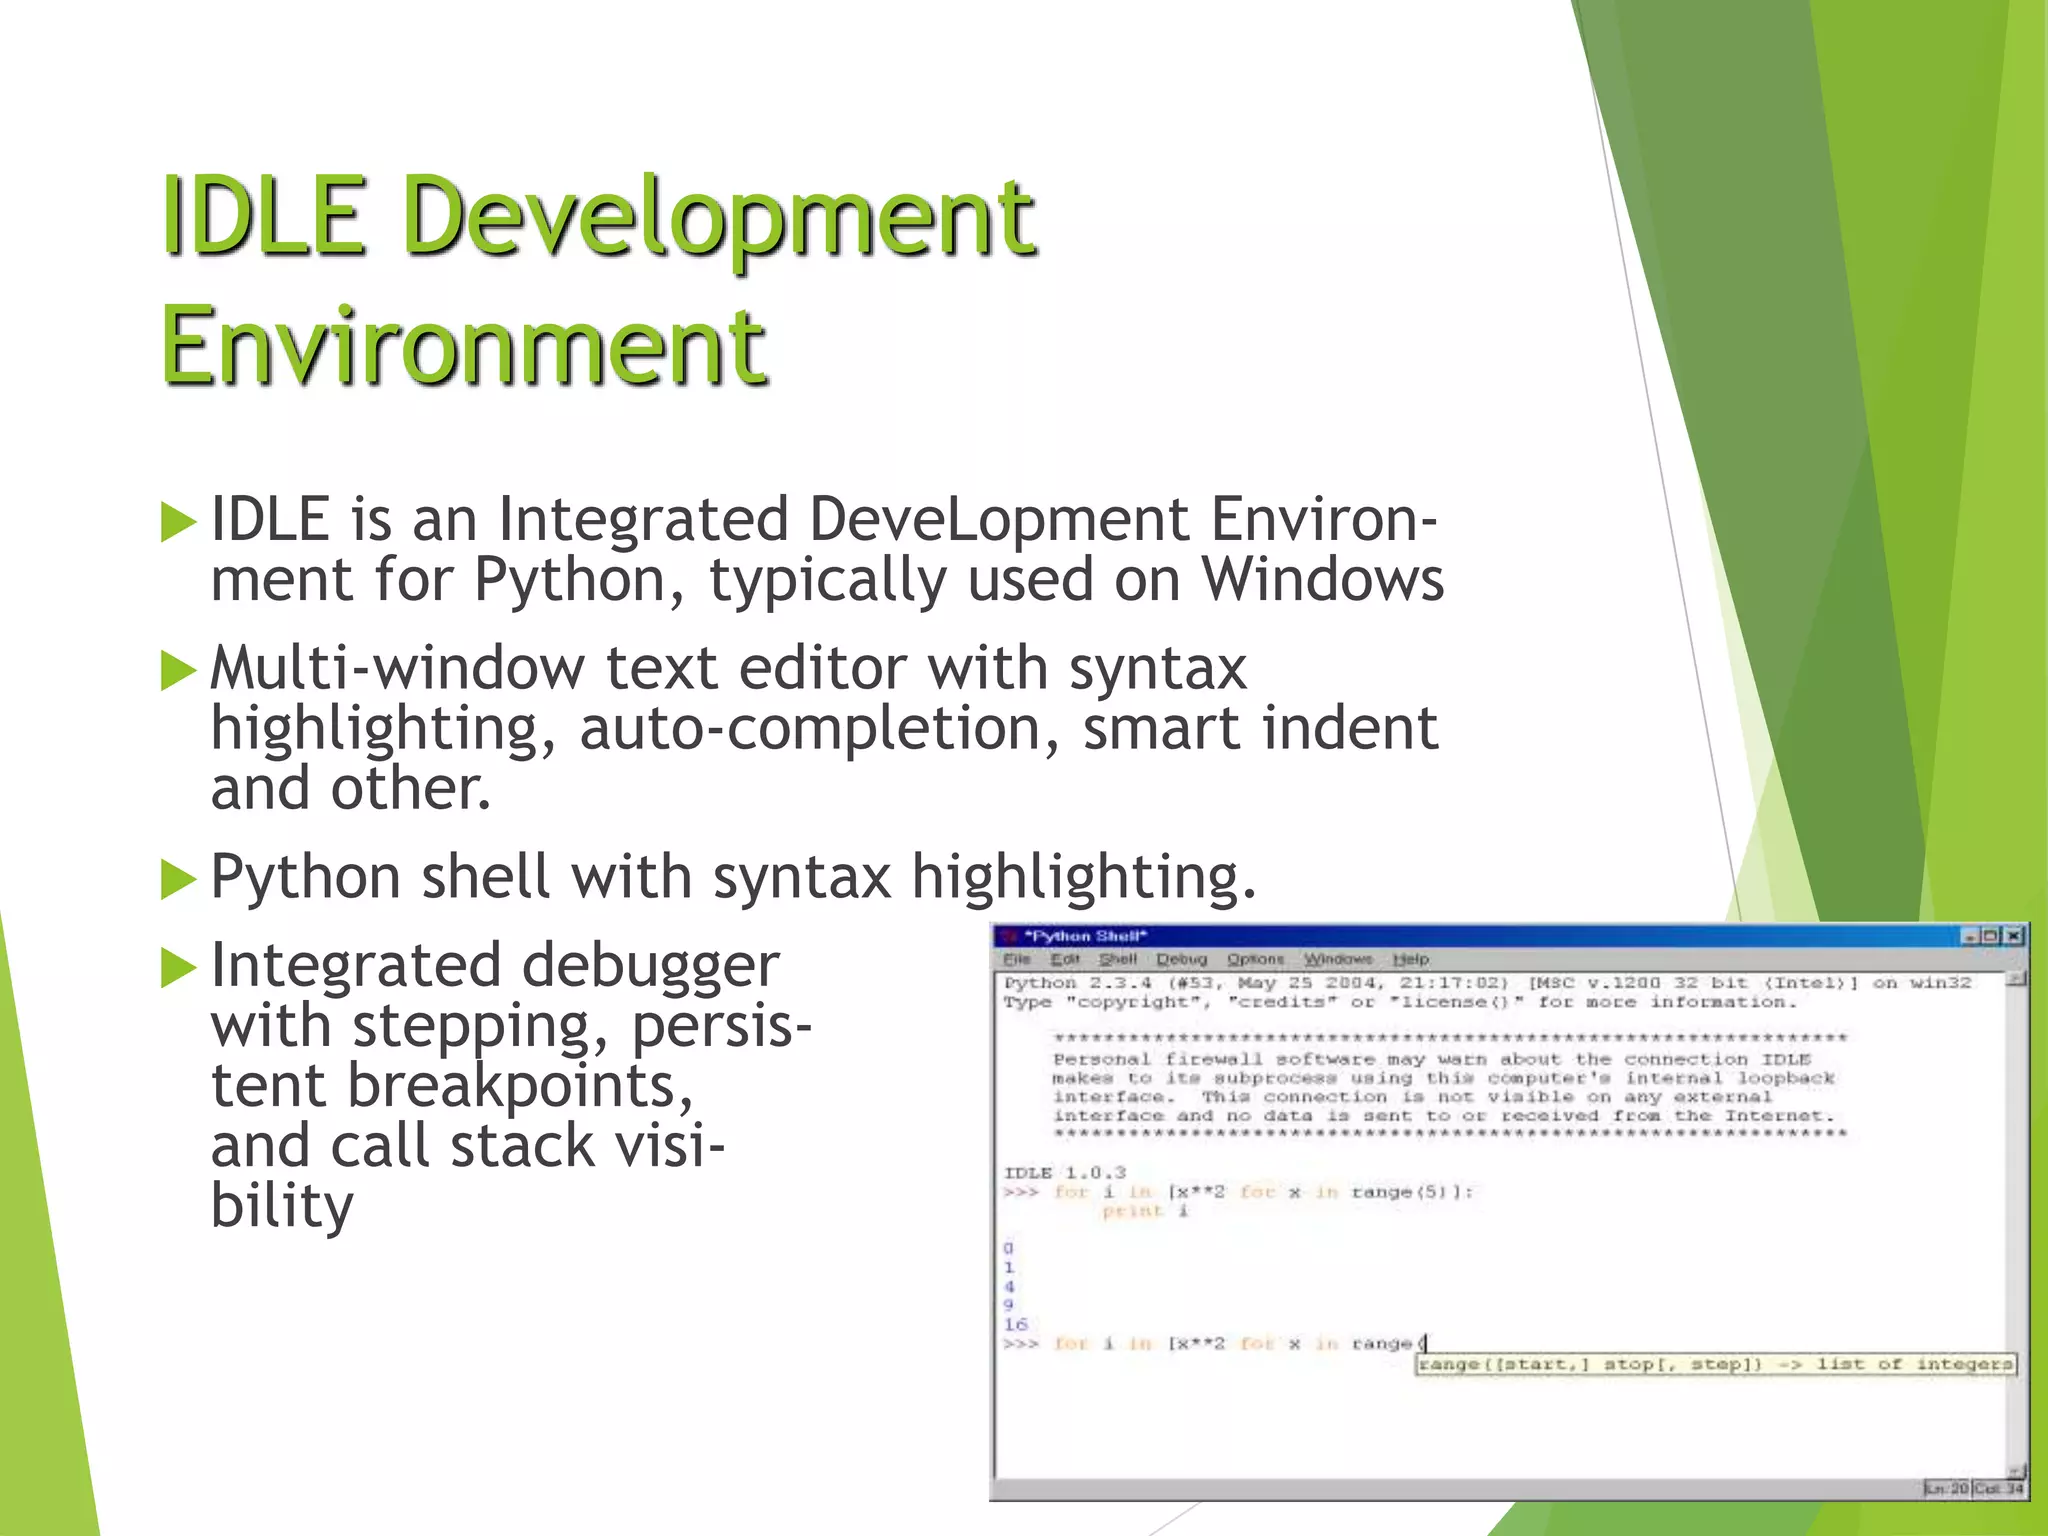
Task: Click the output value '4'
Action: click(x=1009, y=1286)
